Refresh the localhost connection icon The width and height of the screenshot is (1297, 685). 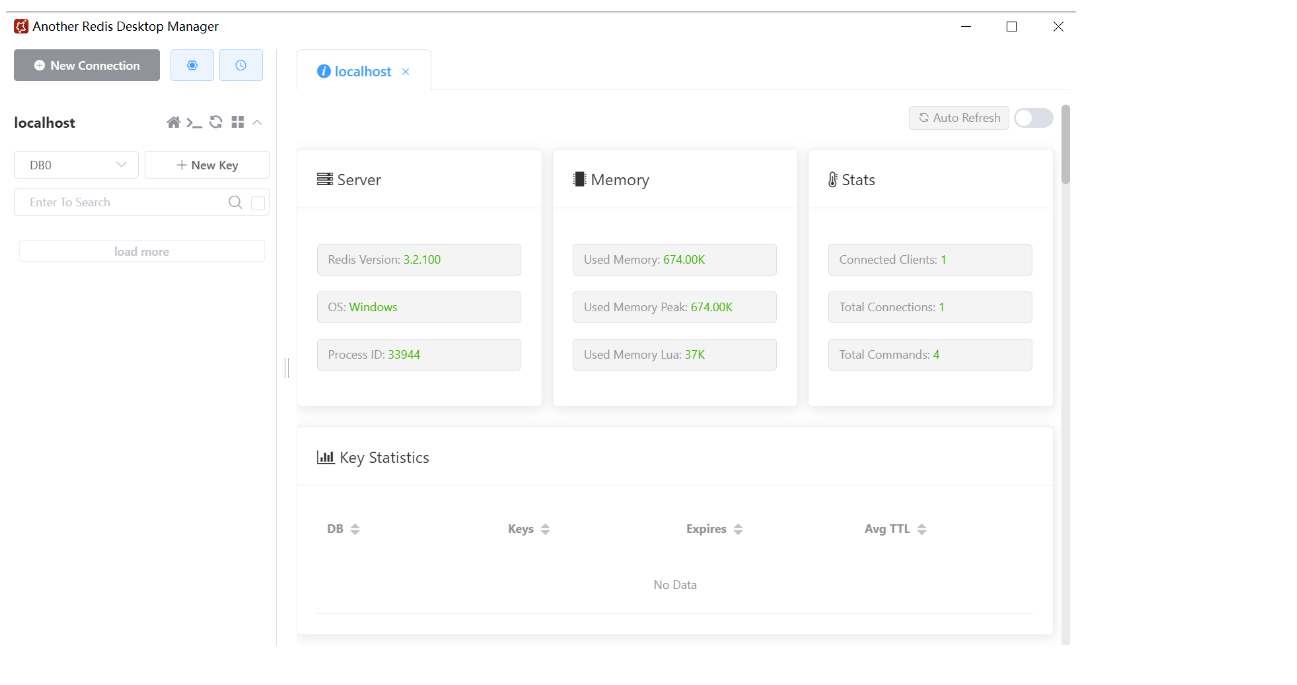216,122
